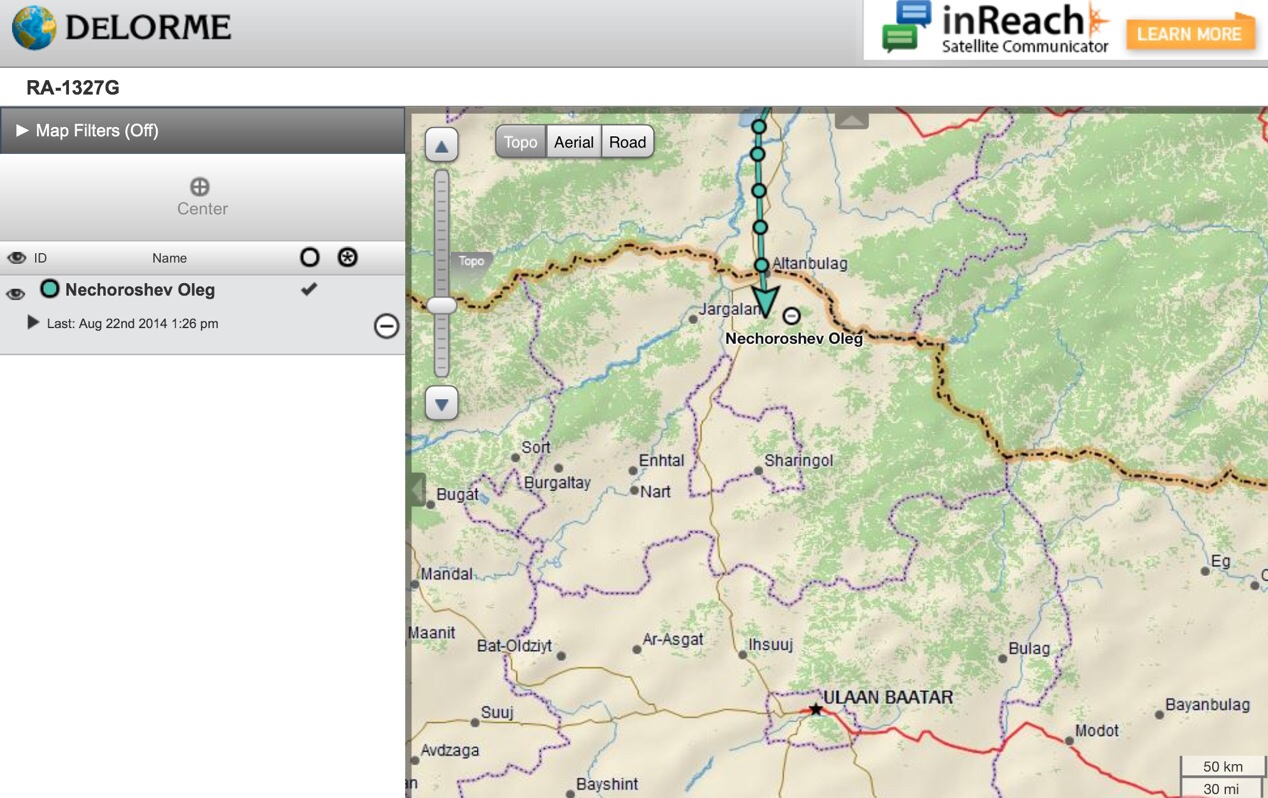Click the star circle column header icon
Image resolution: width=1268 pixels, height=798 pixels.
pos(347,257)
